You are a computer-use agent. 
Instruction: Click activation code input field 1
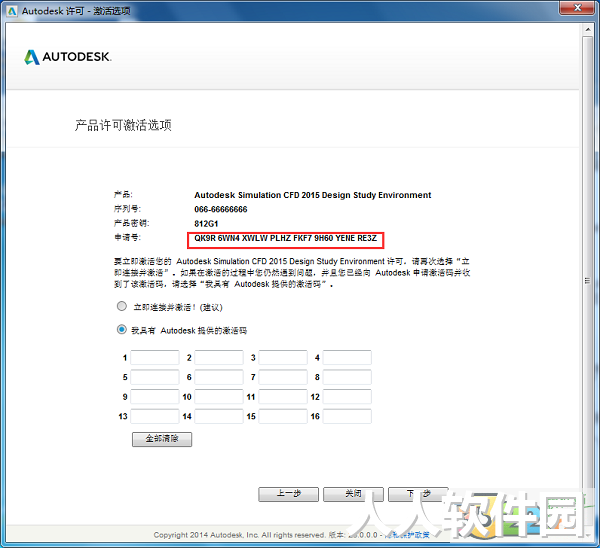[155, 357]
